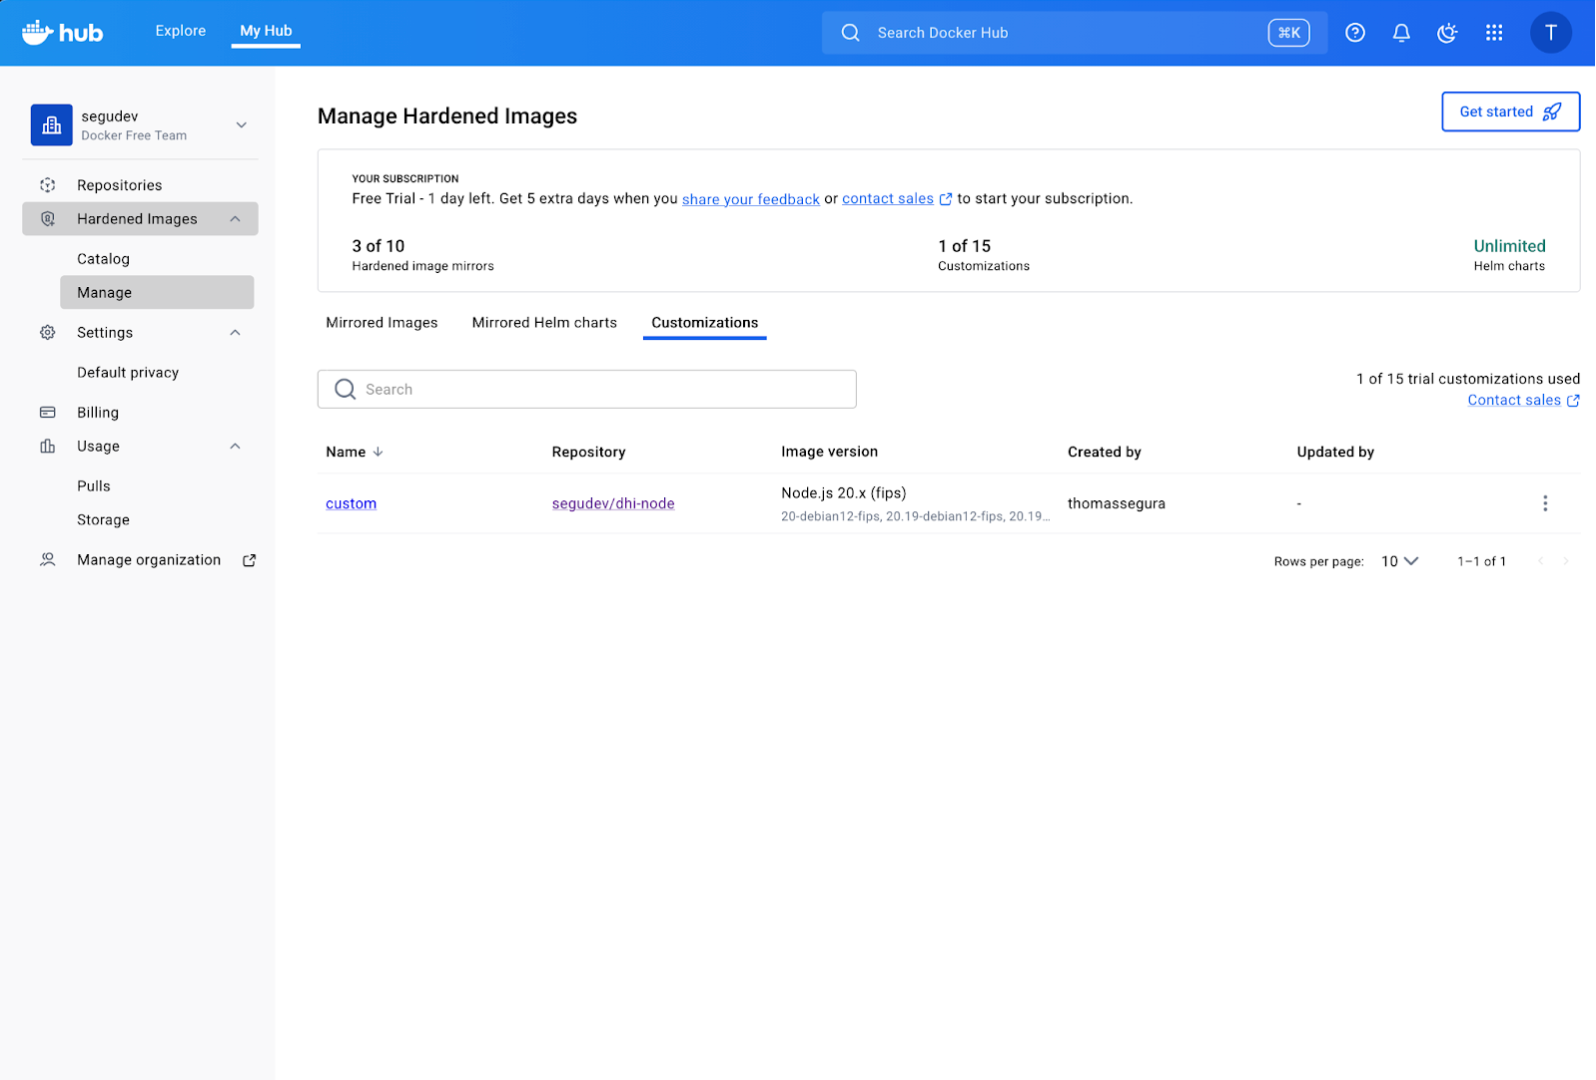Open the share your feedback link
Screen dimensions: 1596x1080
click(750, 199)
